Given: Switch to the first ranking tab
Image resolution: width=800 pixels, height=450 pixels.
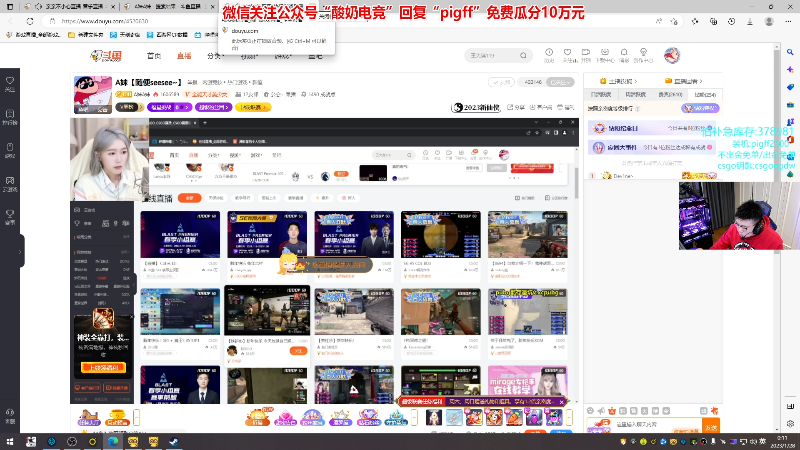Looking at the screenshot, I should [601, 94].
